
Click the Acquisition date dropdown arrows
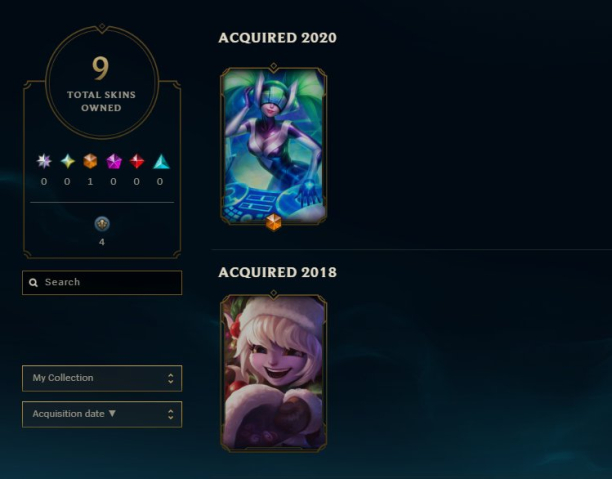pos(171,414)
